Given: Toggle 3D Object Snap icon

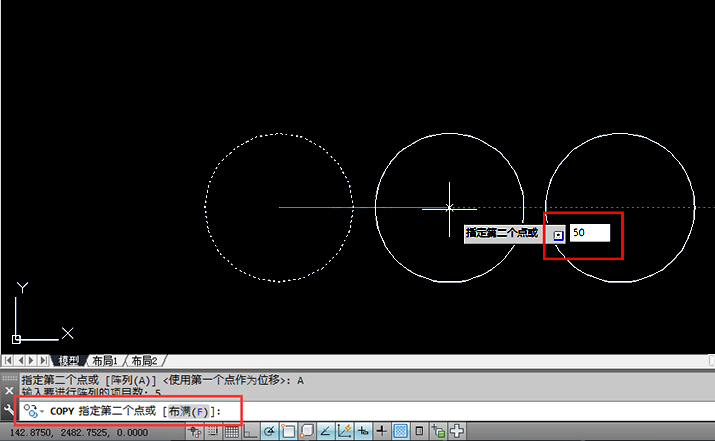Looking at the screenshot, I should tap(307, 431).
